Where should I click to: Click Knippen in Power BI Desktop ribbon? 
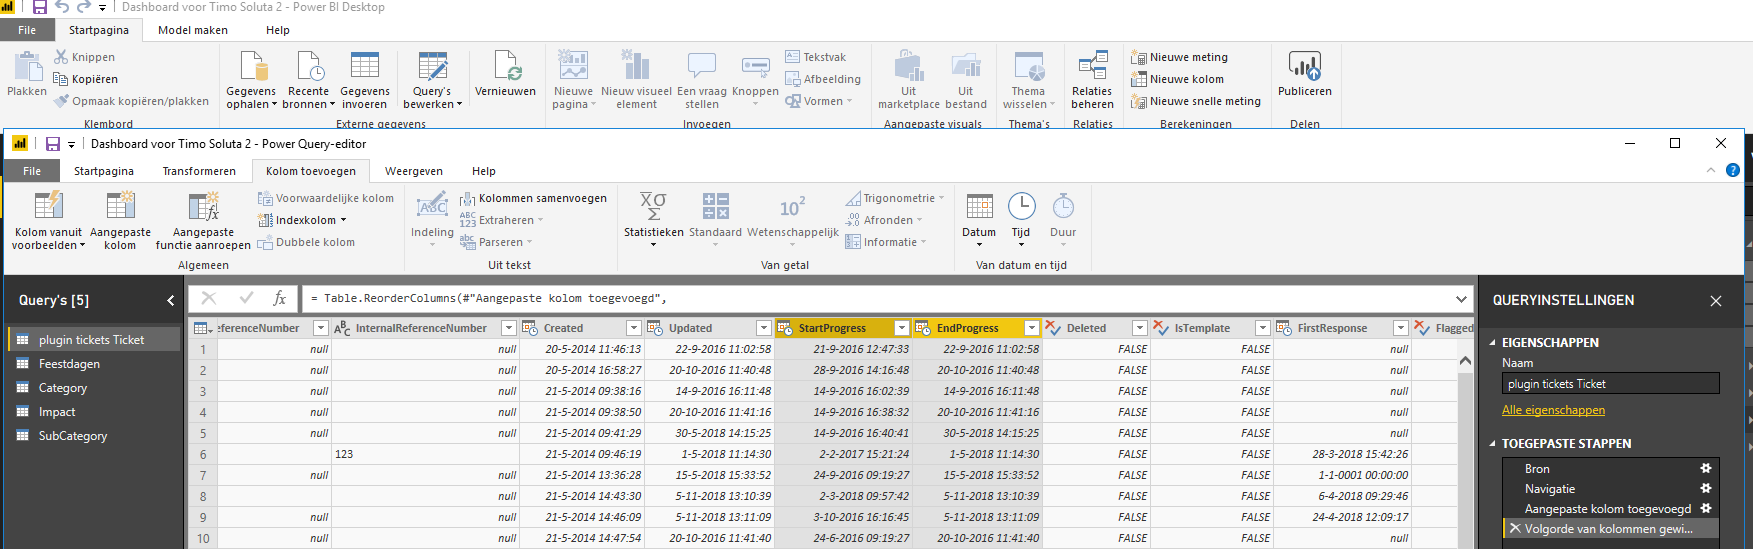tap(85, 57)
